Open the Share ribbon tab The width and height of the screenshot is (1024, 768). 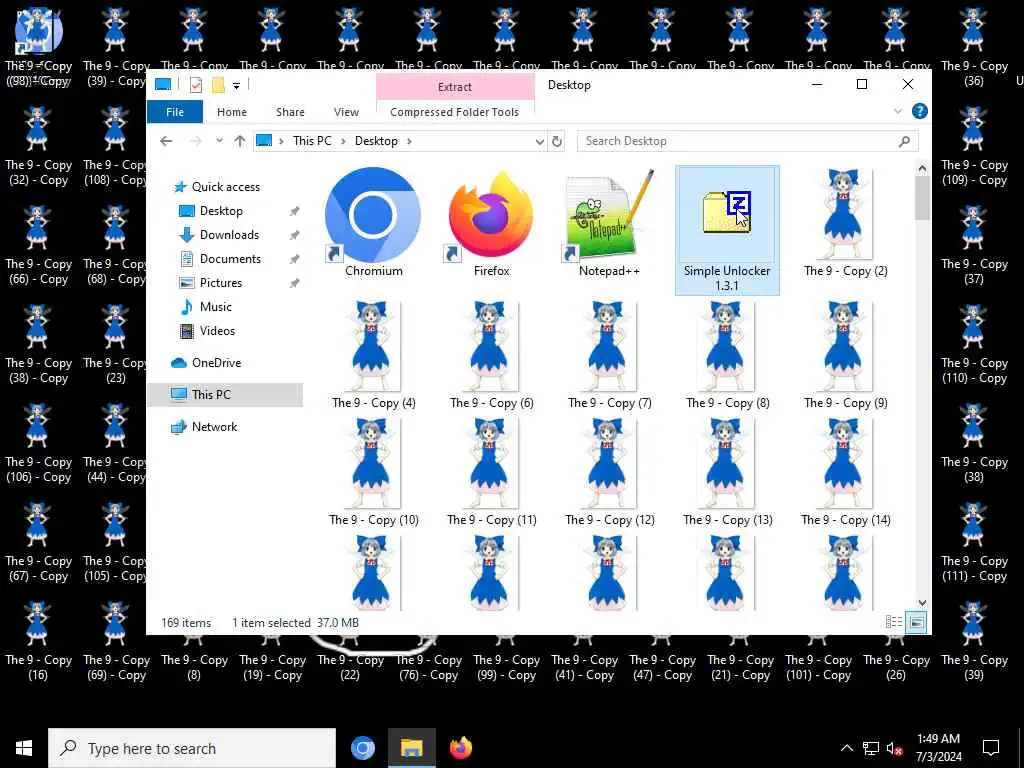pos(290,112)
